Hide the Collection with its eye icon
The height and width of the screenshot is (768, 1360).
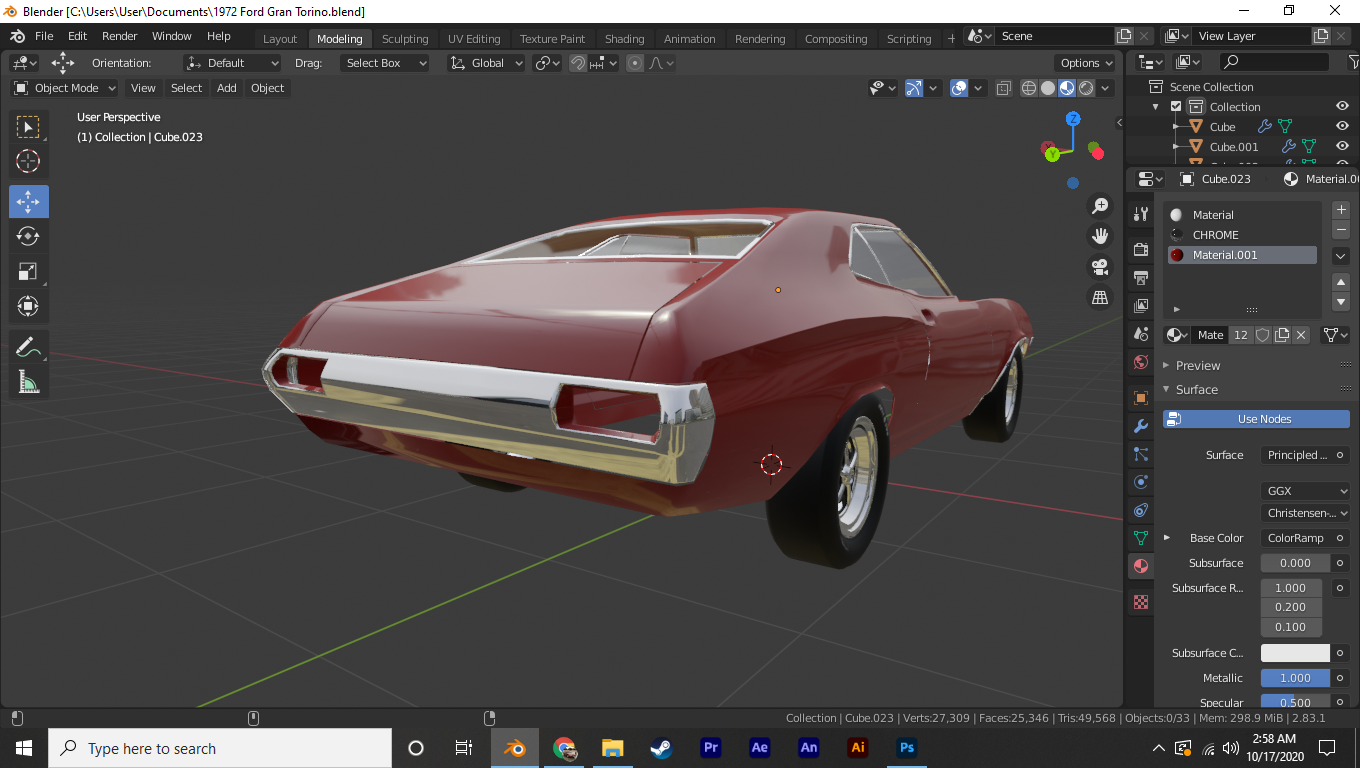tap(1342, 107)
